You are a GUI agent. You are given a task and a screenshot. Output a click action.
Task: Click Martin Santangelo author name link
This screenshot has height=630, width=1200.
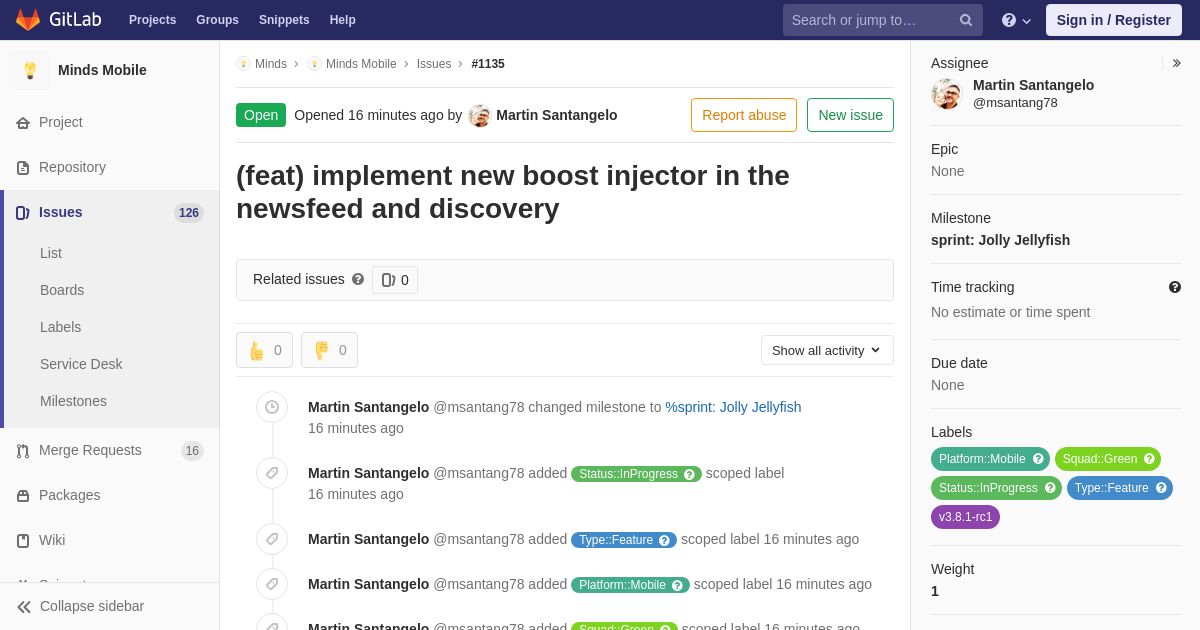(x=556, y=115)
